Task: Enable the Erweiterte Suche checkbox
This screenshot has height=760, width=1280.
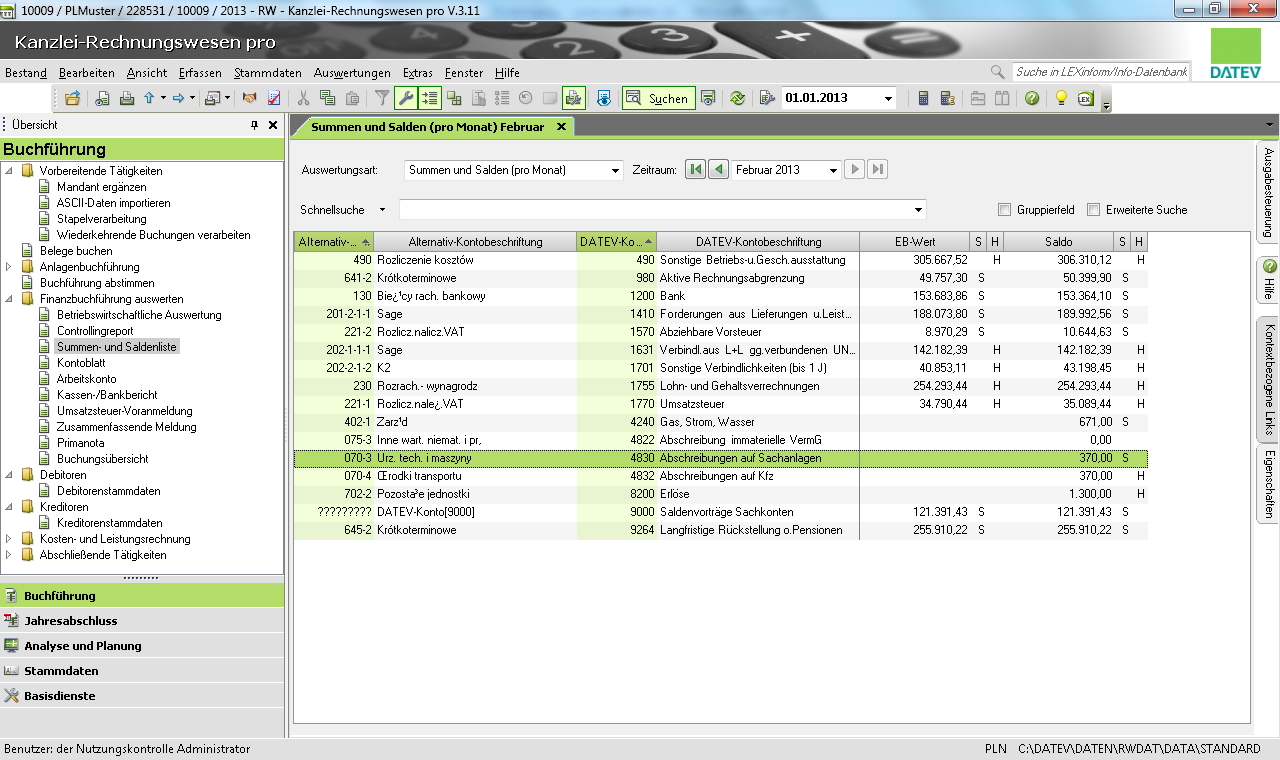Action: point(1094,210)
